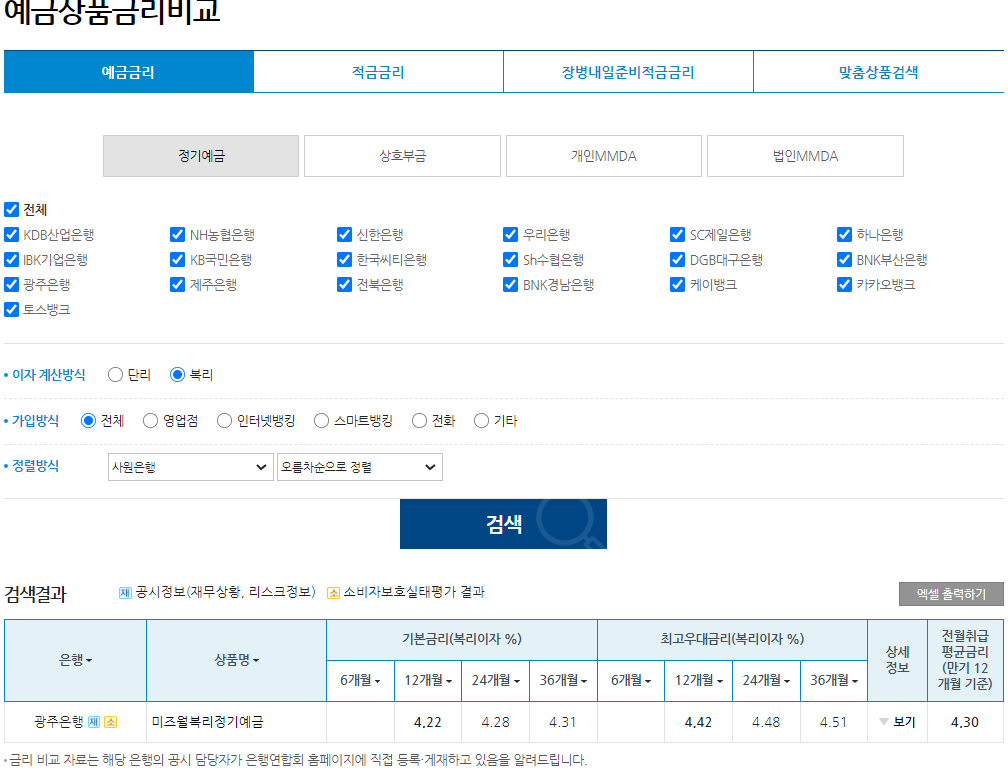Sort 최고우대금리 by 6개월 column
The width and height of the screenshot is (1008, 781).
coord(631,680)
